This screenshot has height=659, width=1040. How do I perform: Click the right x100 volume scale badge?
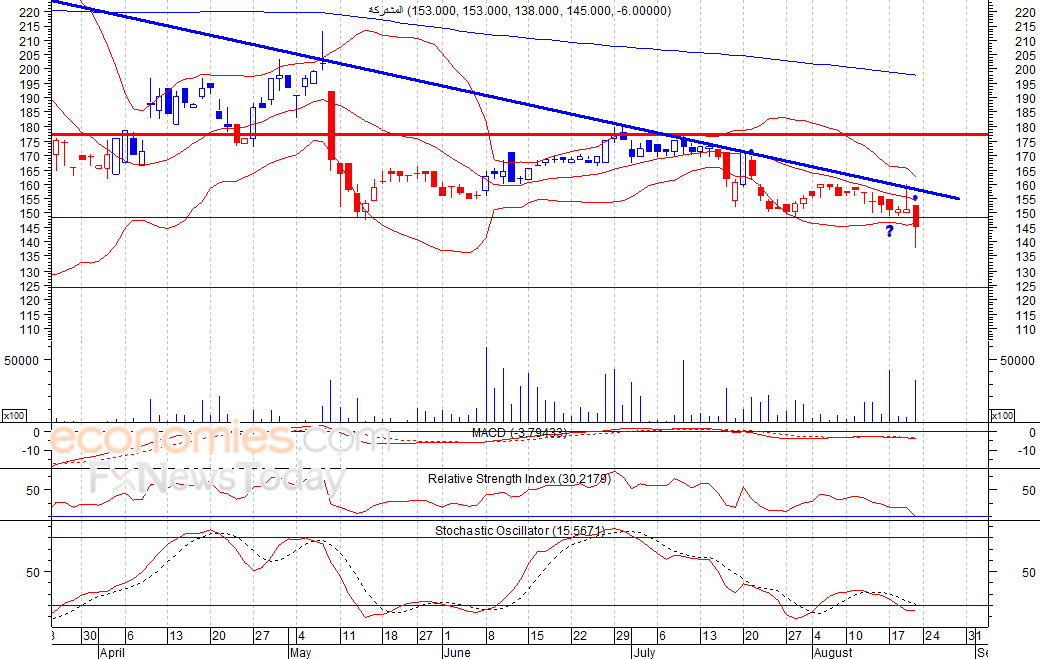click(x=1002, y=415)
